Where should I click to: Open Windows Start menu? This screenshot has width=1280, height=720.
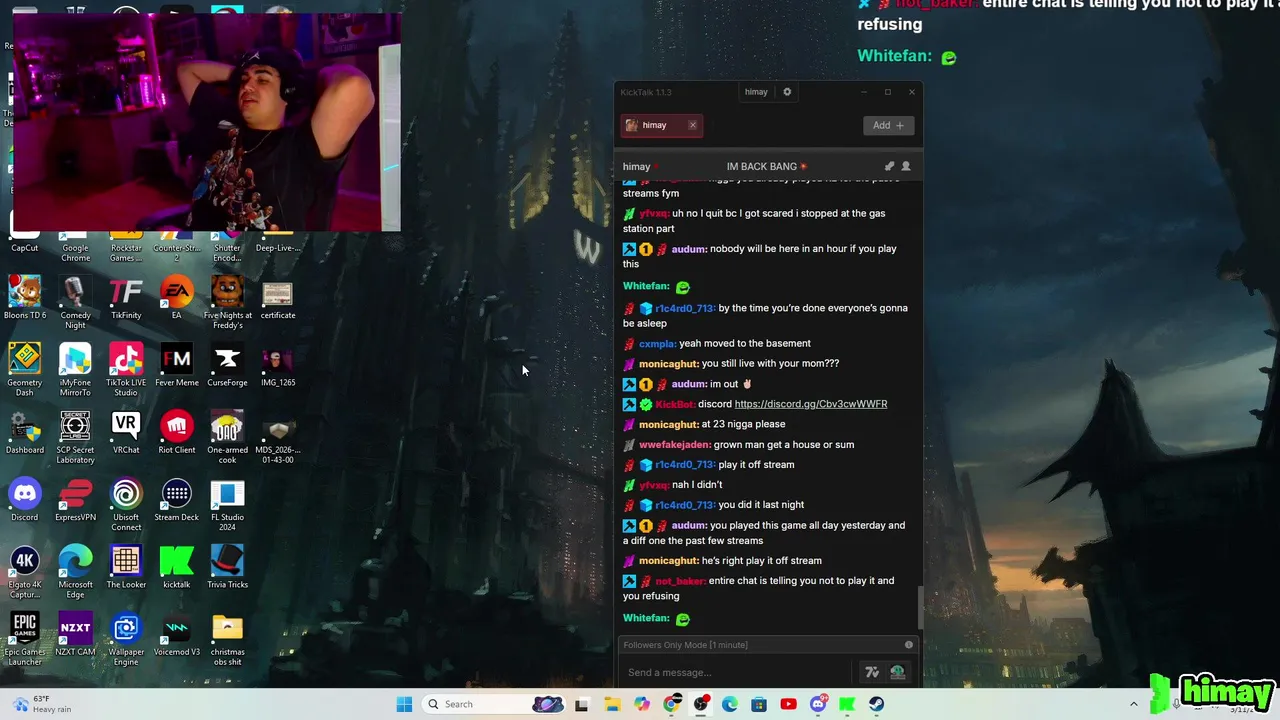coord(404,704)
